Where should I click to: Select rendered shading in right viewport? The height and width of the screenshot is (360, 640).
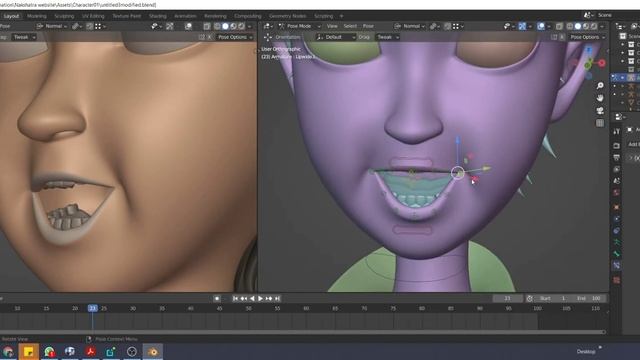[594, 26]
